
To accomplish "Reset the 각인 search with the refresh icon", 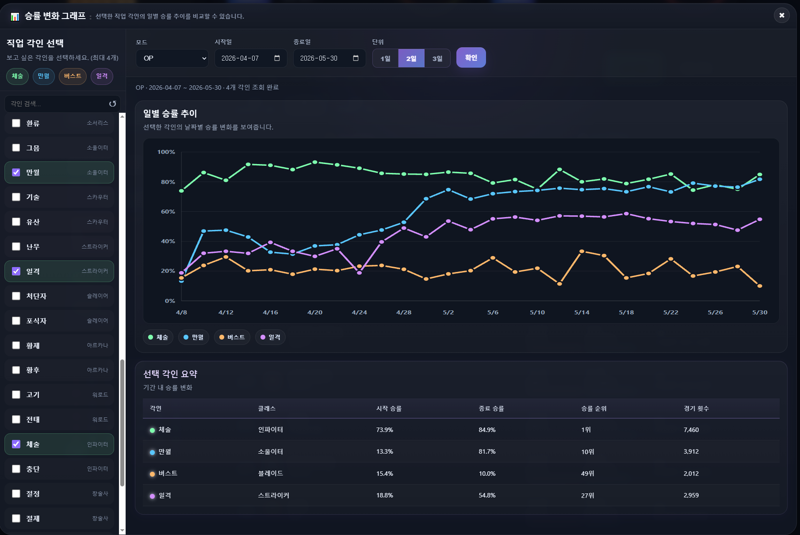I will [112, 104].
